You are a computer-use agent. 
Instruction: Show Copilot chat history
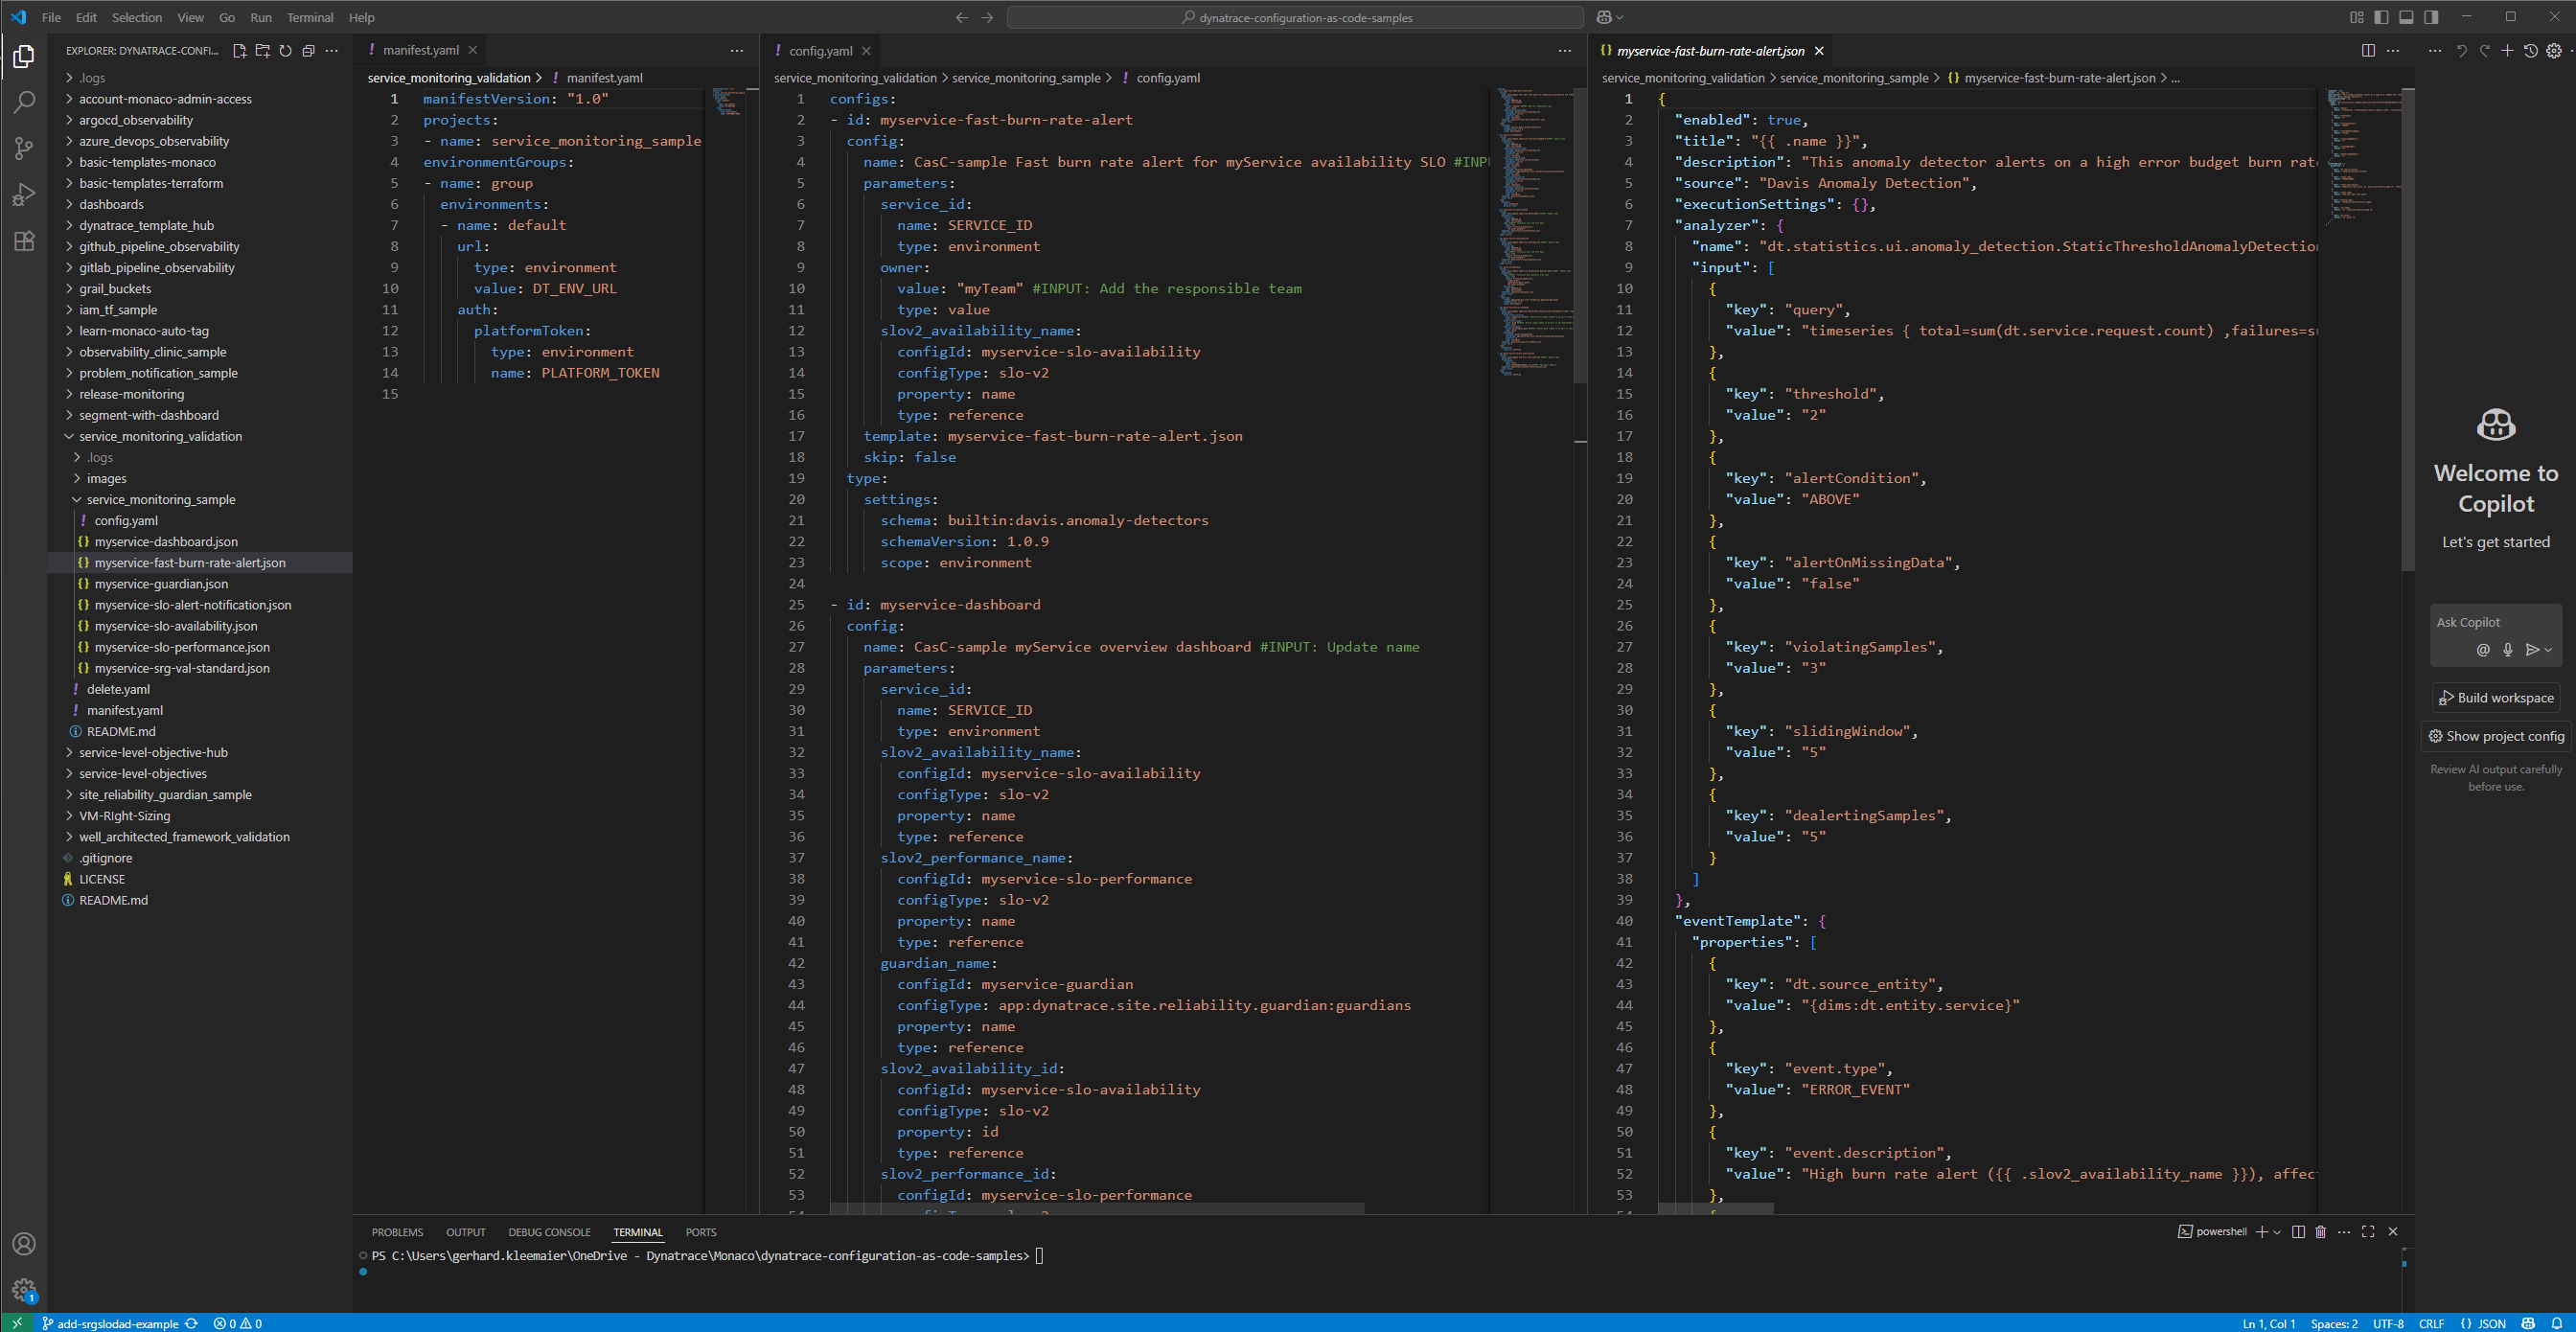tap(2530, 50)
